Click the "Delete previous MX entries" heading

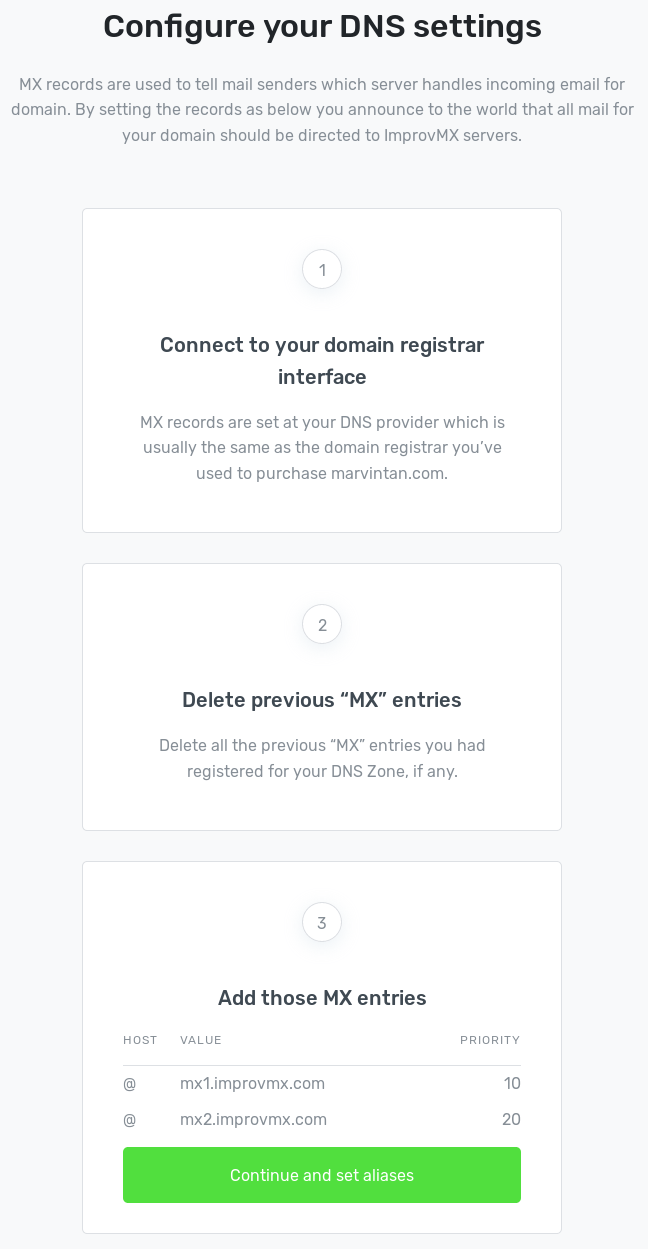pyautogui.click(x=322, y=700)
